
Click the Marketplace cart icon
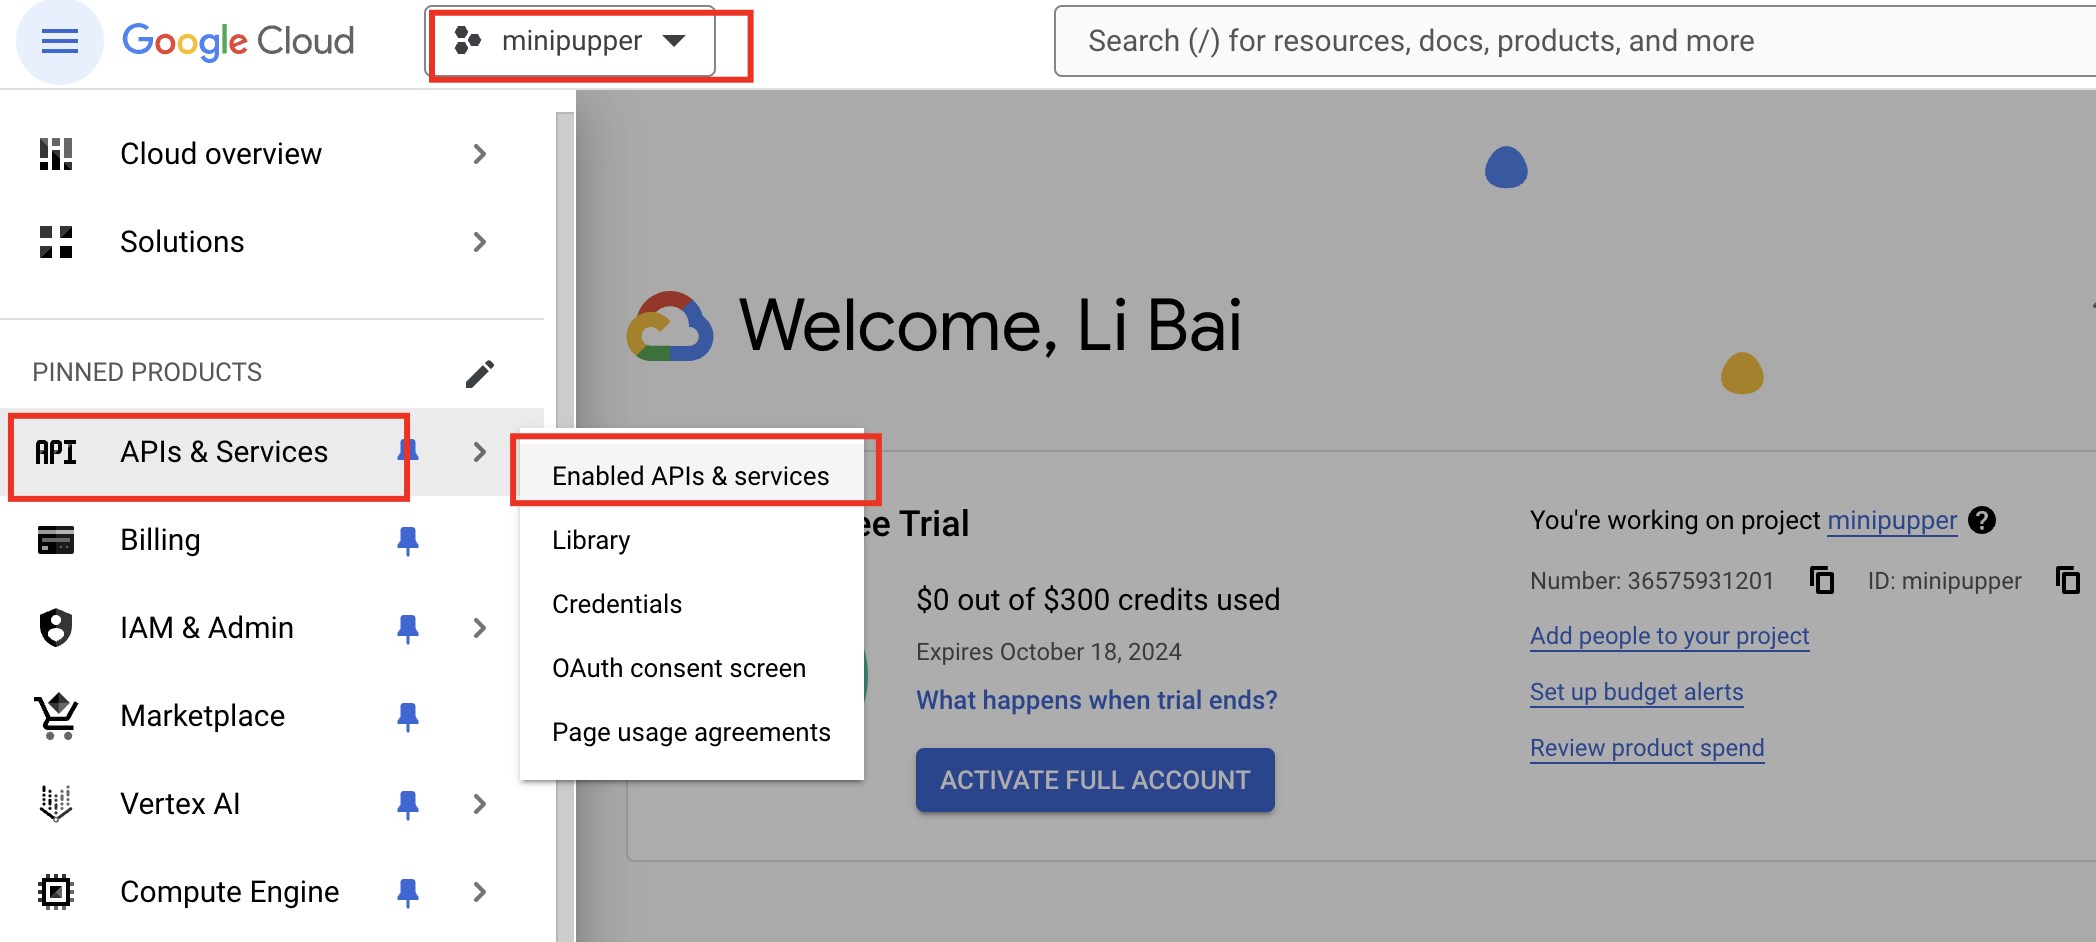click(x=57, y=716)
